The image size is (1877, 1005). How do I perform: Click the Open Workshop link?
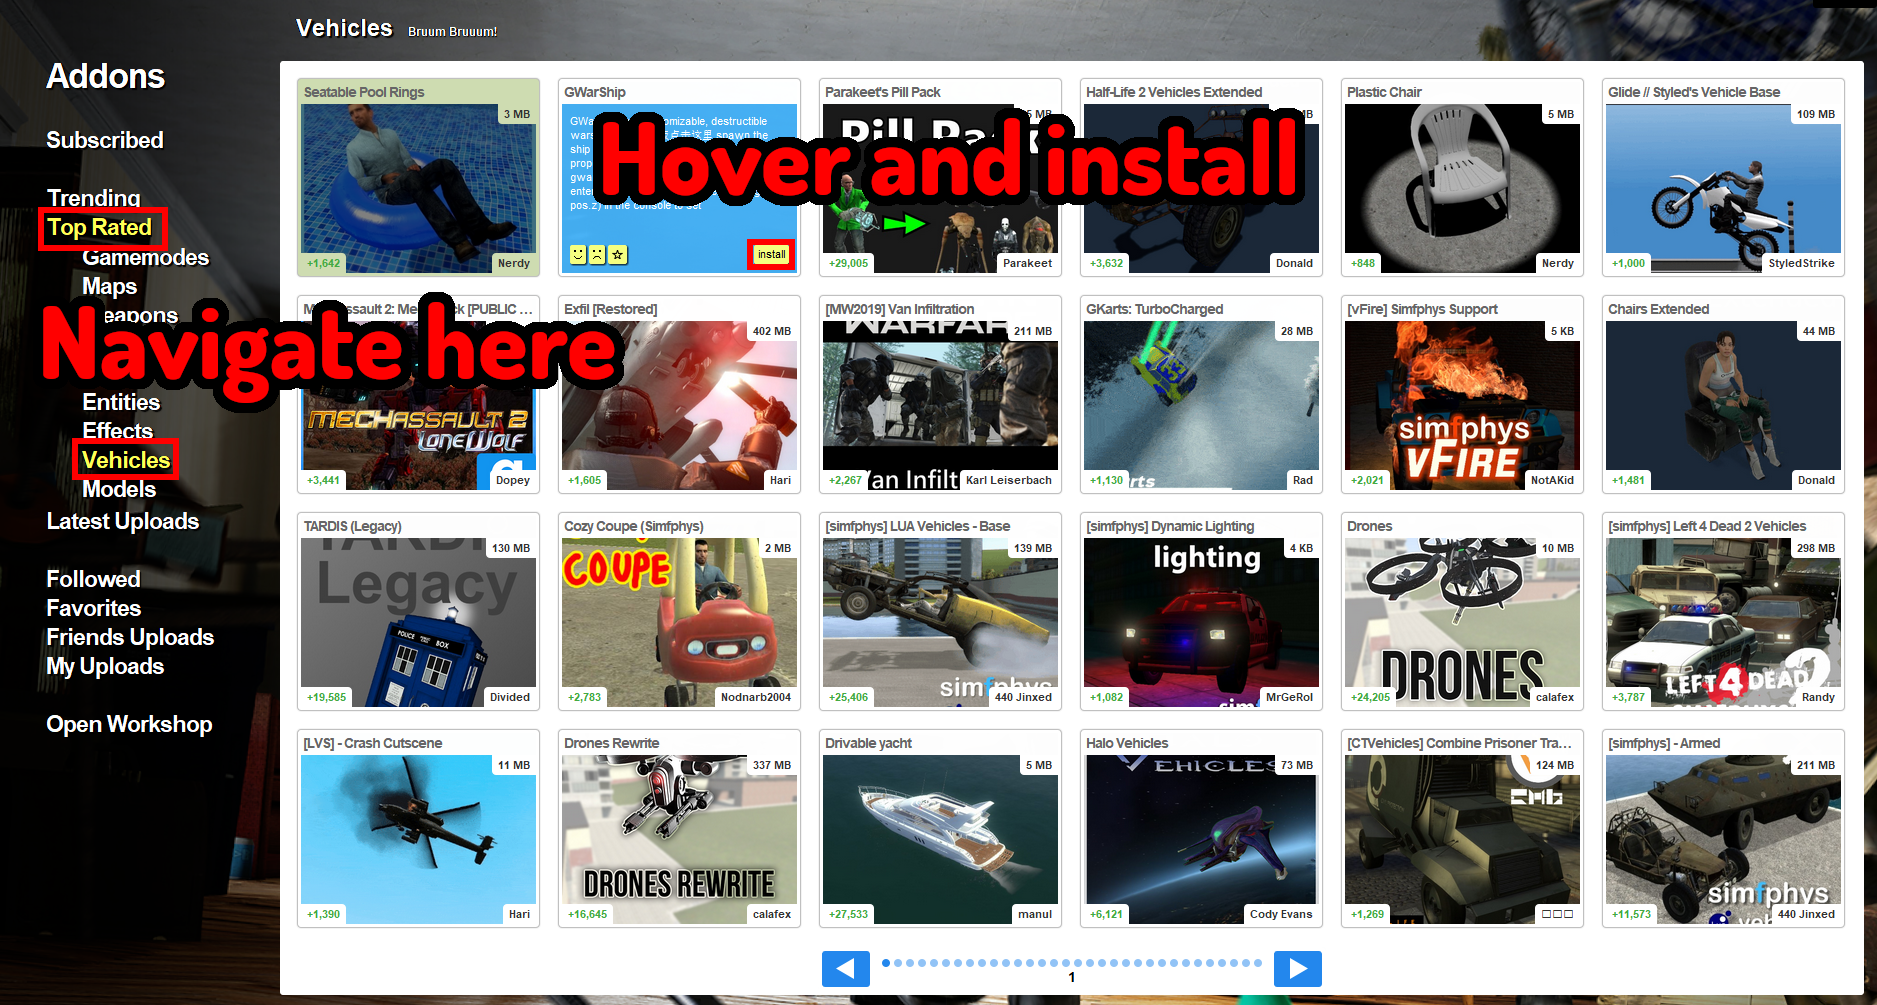[x=129, y=724]
